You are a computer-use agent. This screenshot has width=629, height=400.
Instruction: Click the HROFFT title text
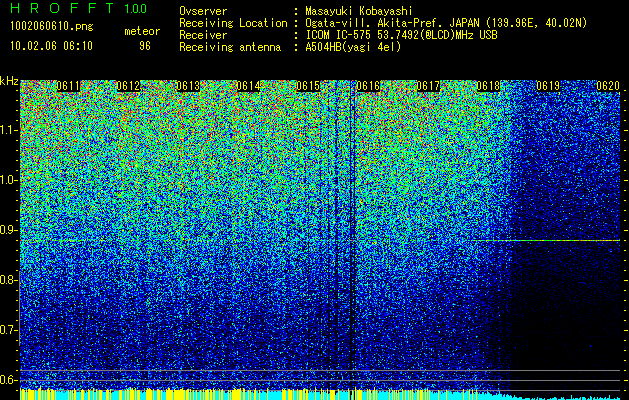62,8
